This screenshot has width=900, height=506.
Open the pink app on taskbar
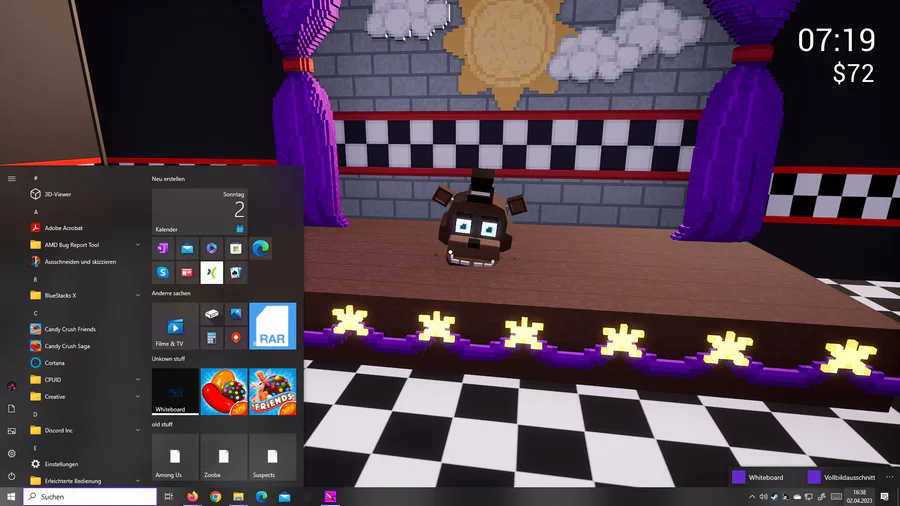pos(330,497)
